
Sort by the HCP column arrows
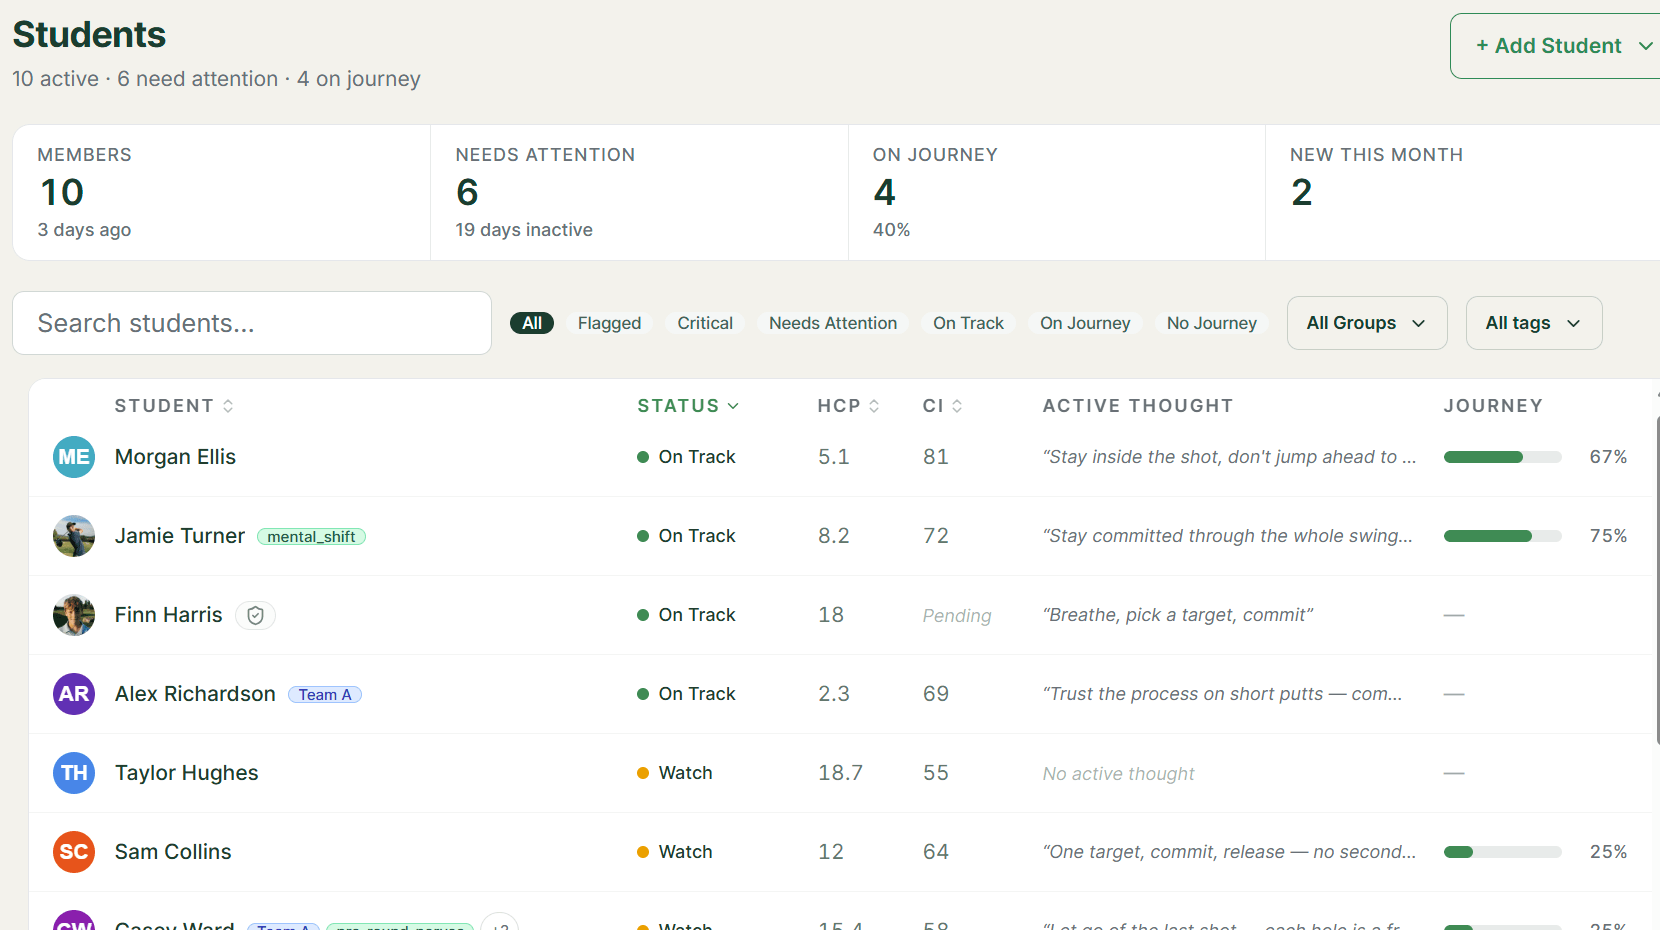pyautogui.click(x=874, y=406)
